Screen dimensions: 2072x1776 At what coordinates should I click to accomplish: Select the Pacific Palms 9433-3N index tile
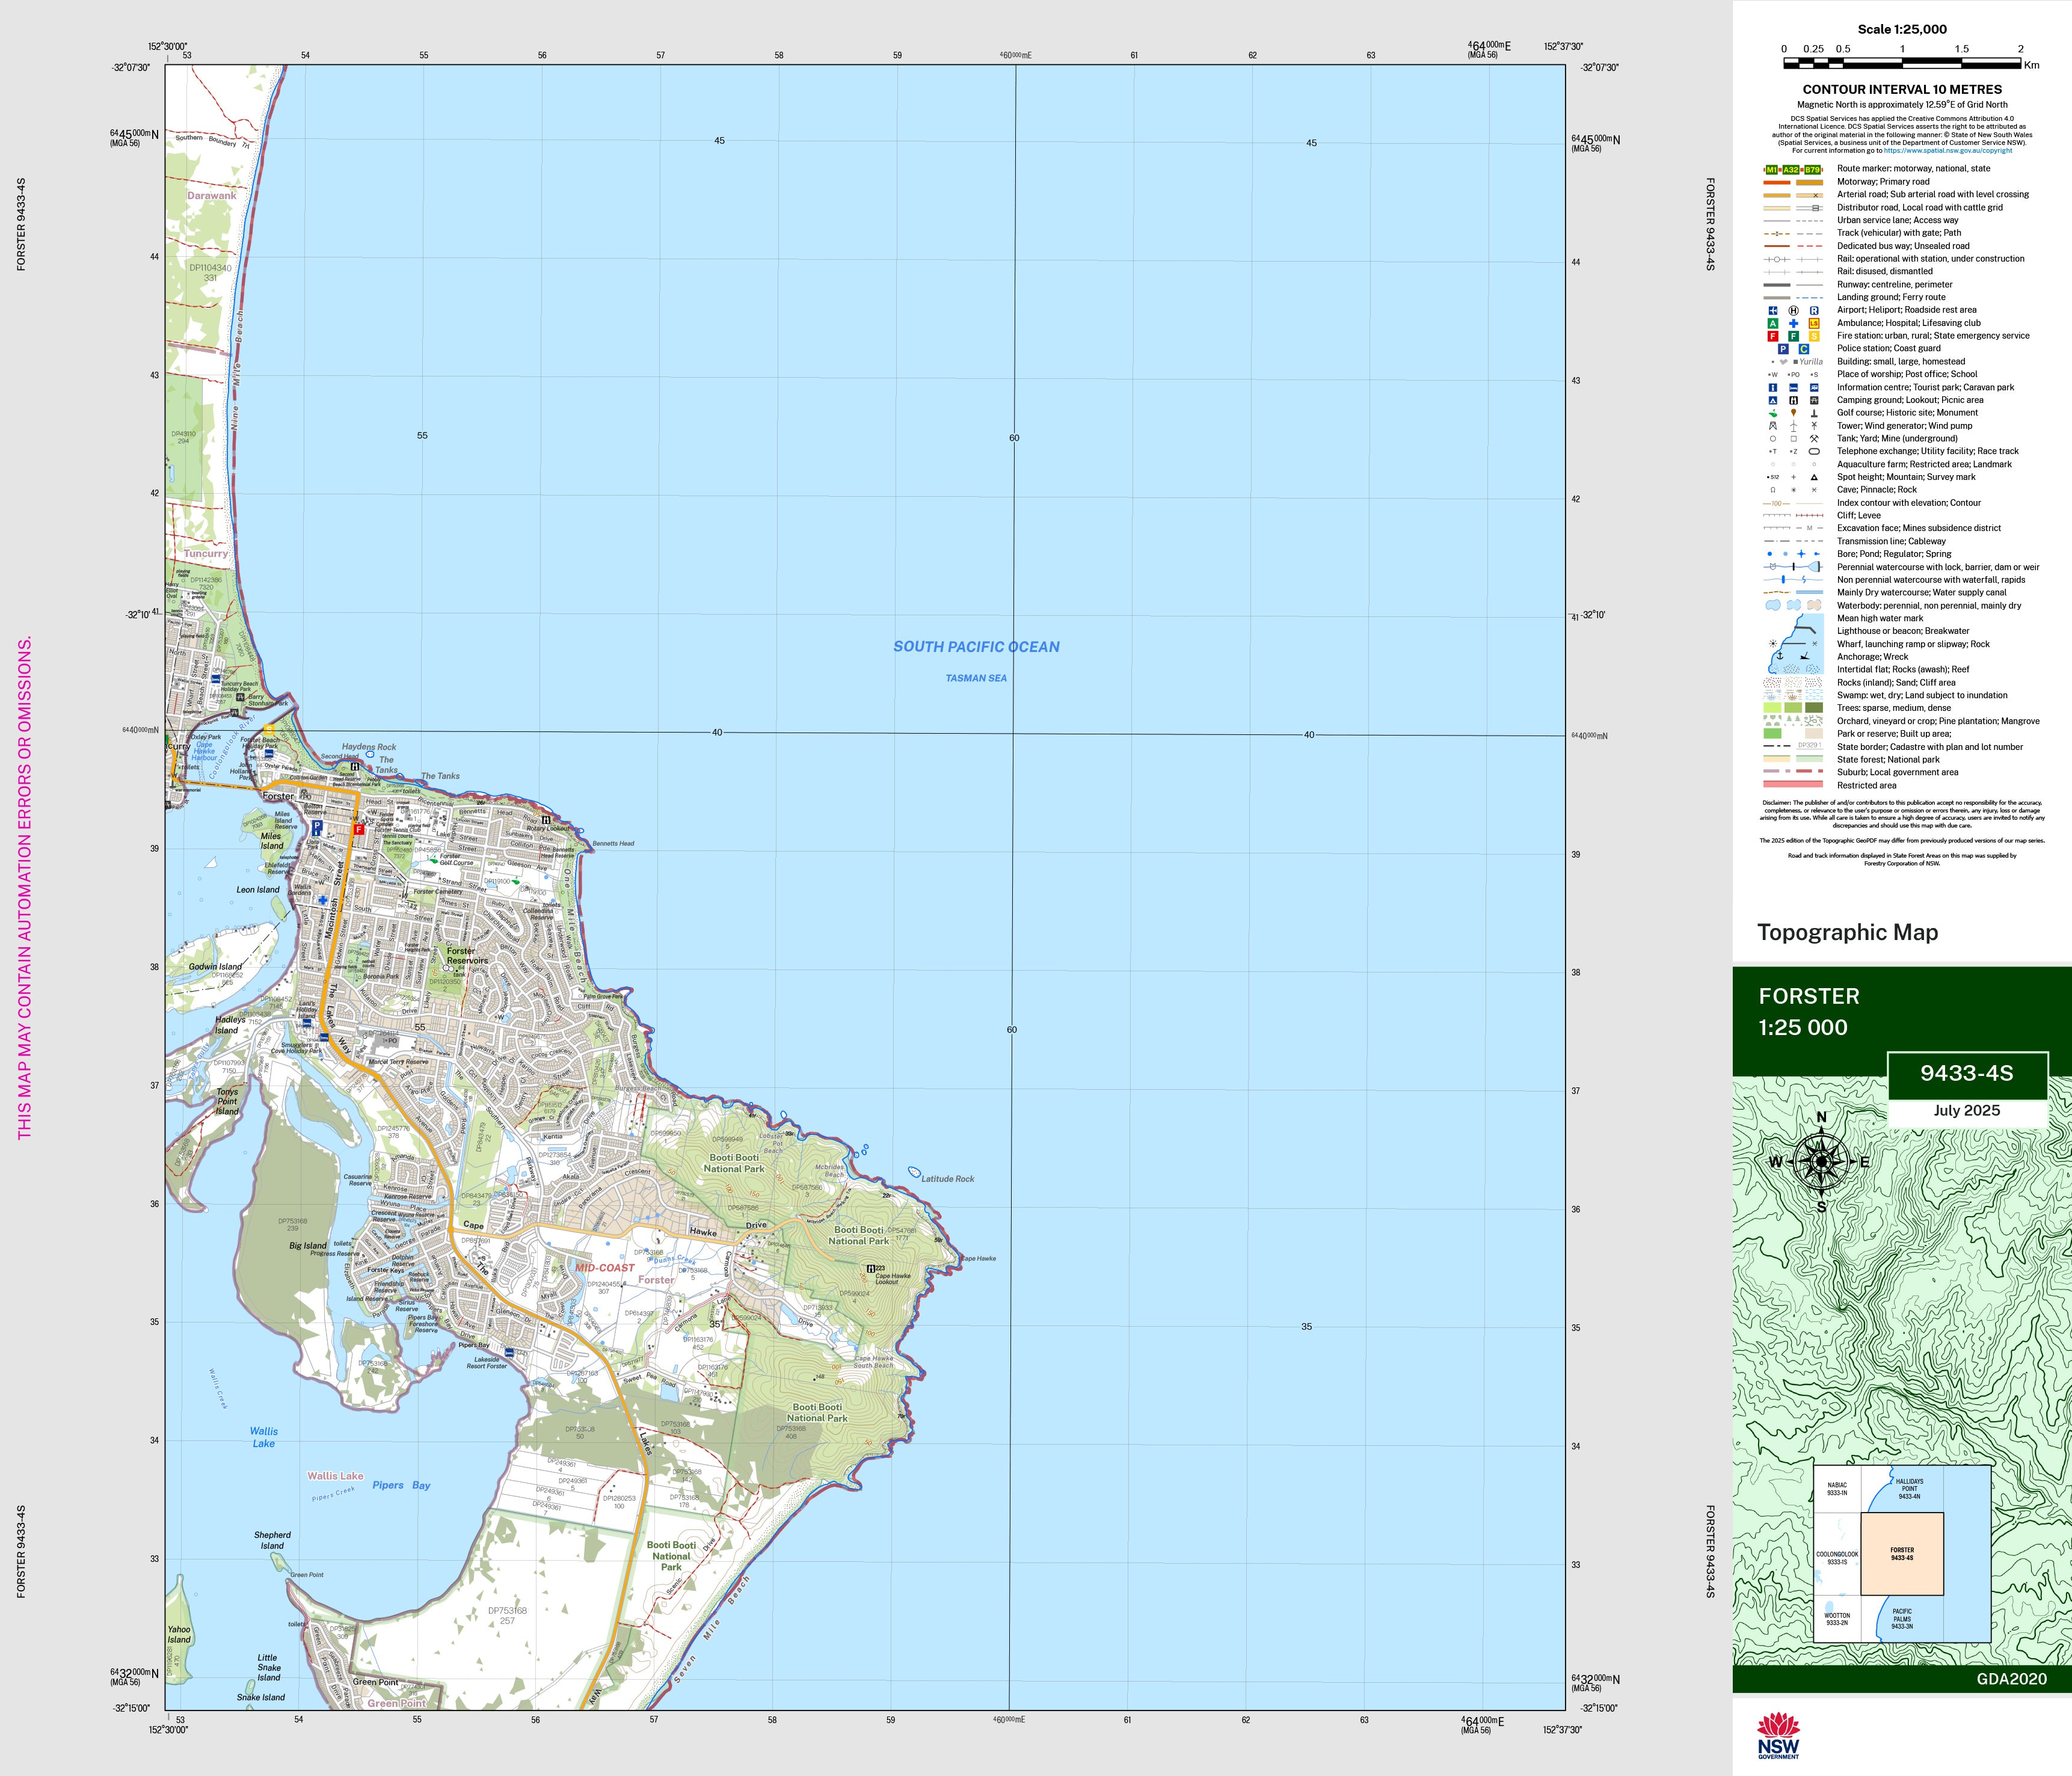coord(1901,1618)
